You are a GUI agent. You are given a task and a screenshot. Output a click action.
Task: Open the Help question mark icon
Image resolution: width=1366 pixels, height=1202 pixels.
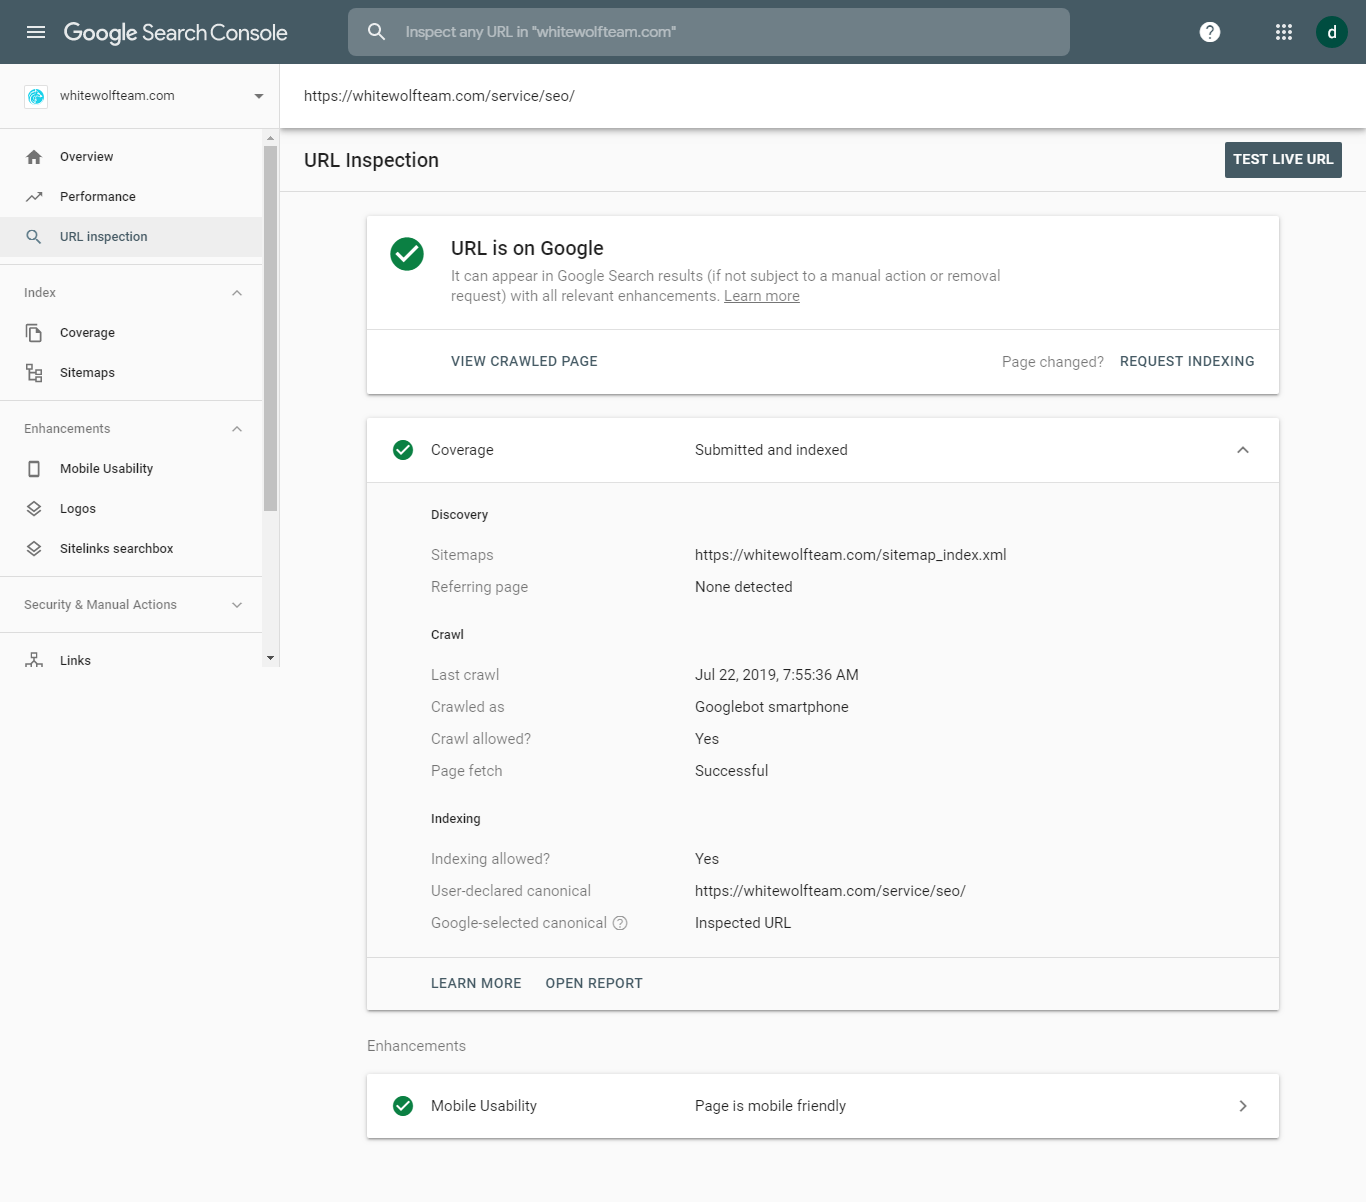pos(1210,32)
